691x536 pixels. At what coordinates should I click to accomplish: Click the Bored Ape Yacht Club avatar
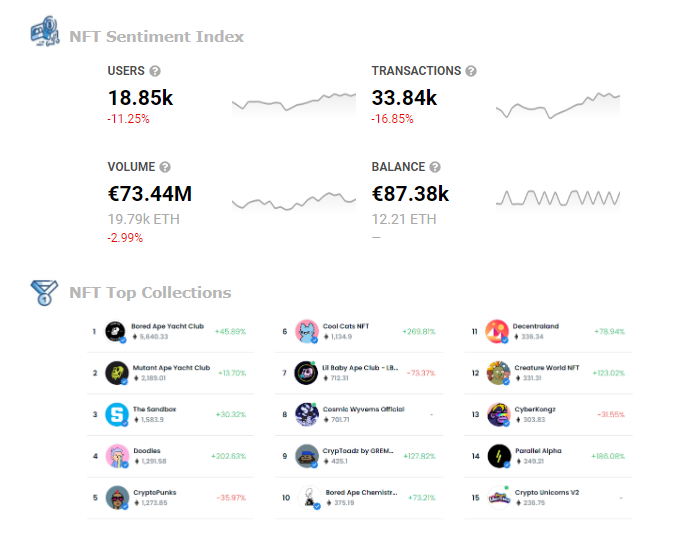pyautogui.click(x=115, y=331)
